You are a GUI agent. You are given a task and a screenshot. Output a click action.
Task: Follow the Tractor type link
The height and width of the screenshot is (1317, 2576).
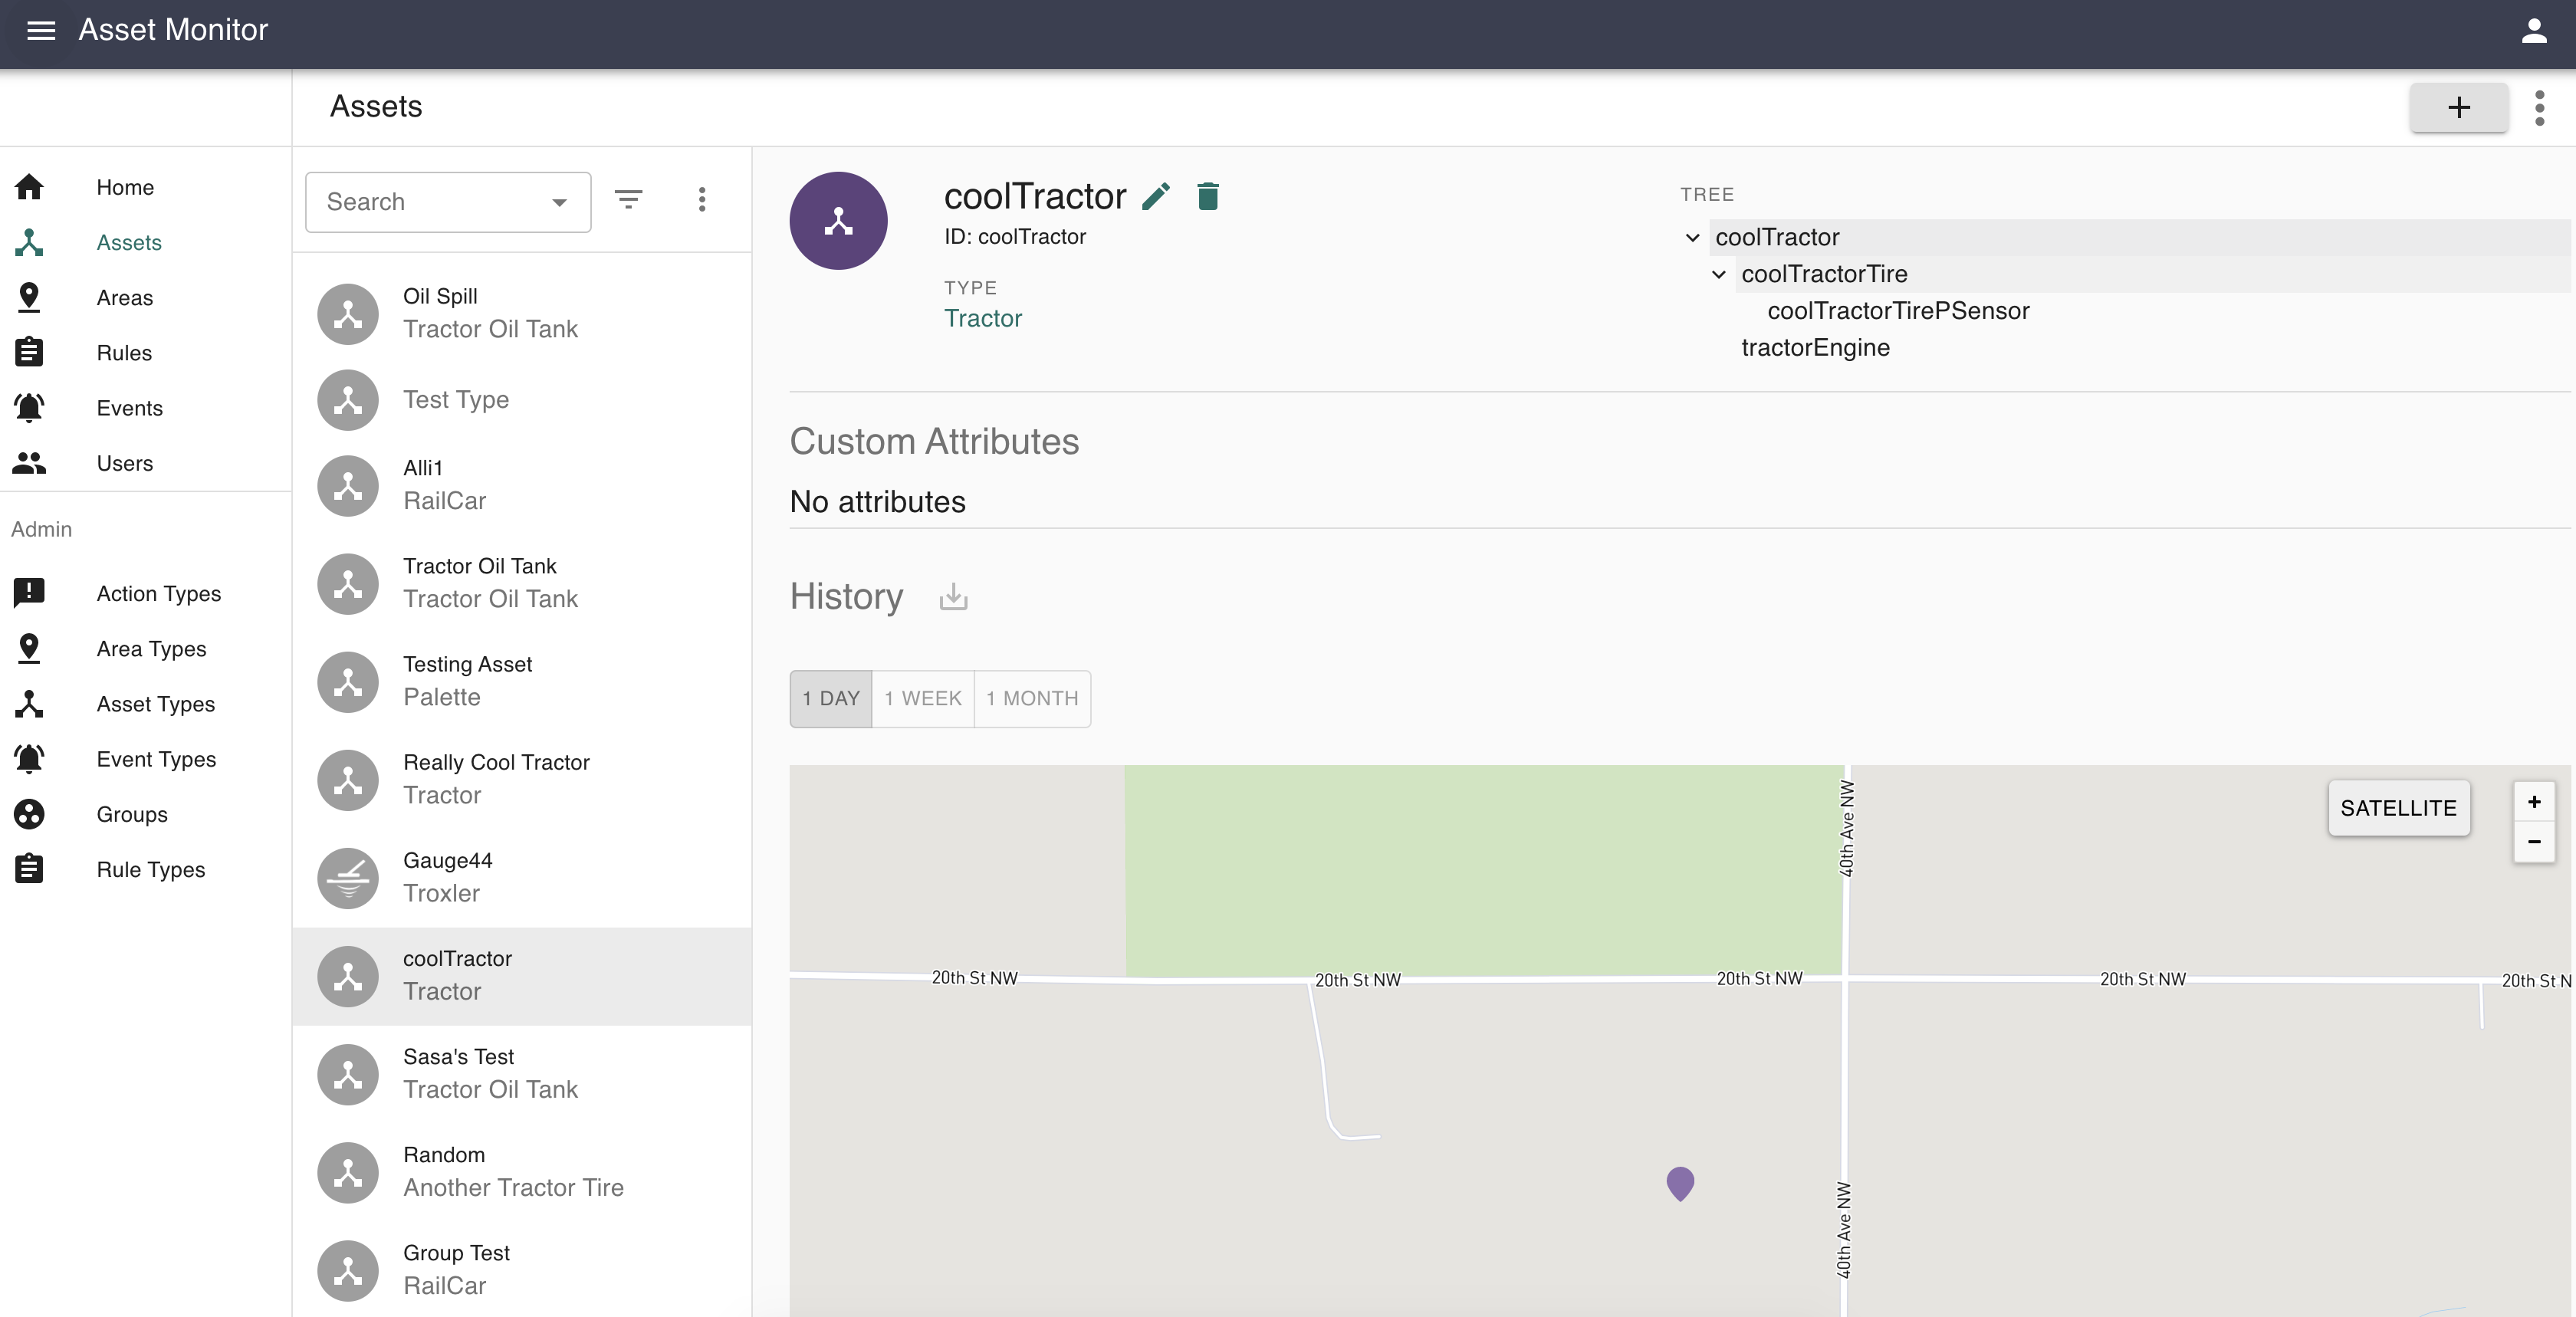point(982,318)
